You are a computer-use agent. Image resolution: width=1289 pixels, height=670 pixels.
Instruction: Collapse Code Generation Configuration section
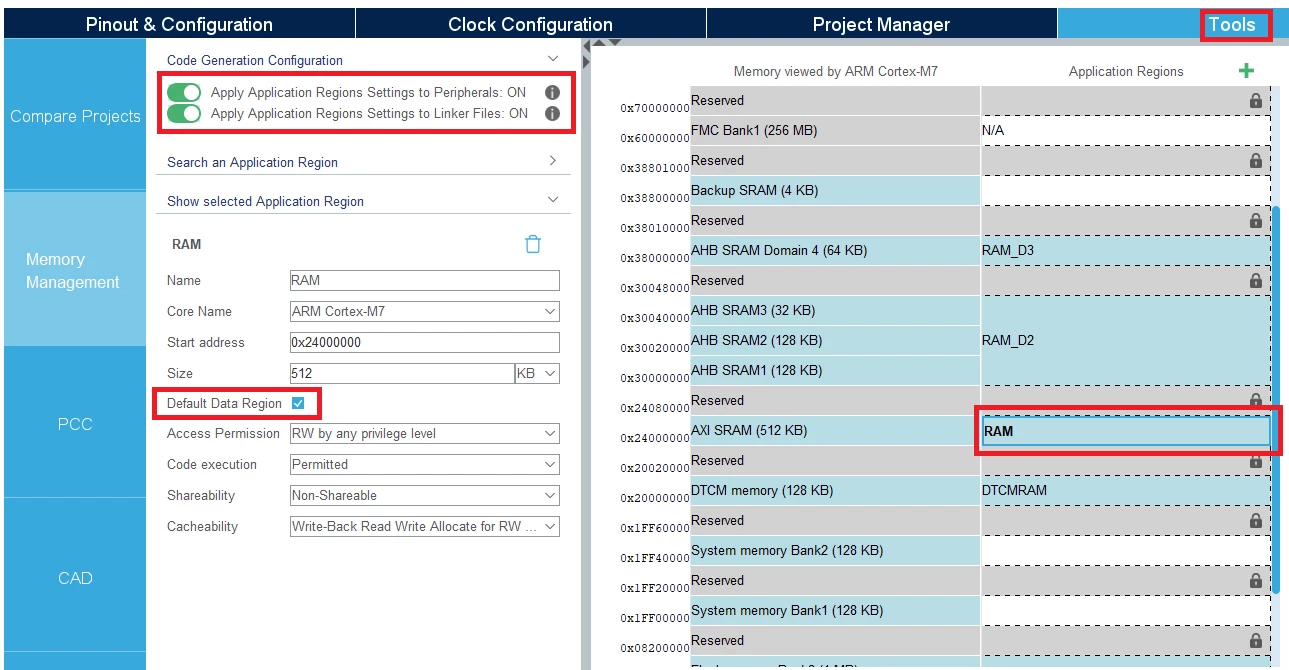(553, 60)
